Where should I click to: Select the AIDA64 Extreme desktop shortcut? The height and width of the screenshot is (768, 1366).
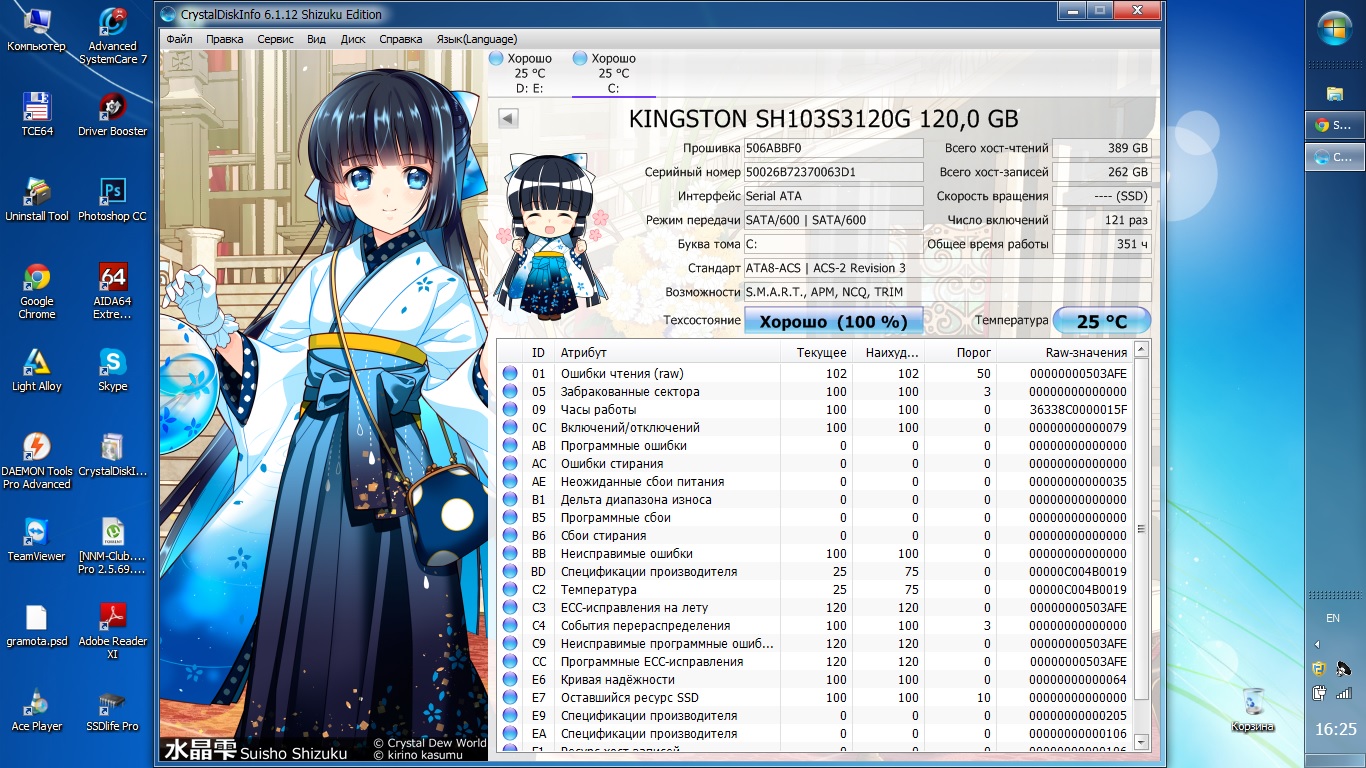[x=113, y=291]
